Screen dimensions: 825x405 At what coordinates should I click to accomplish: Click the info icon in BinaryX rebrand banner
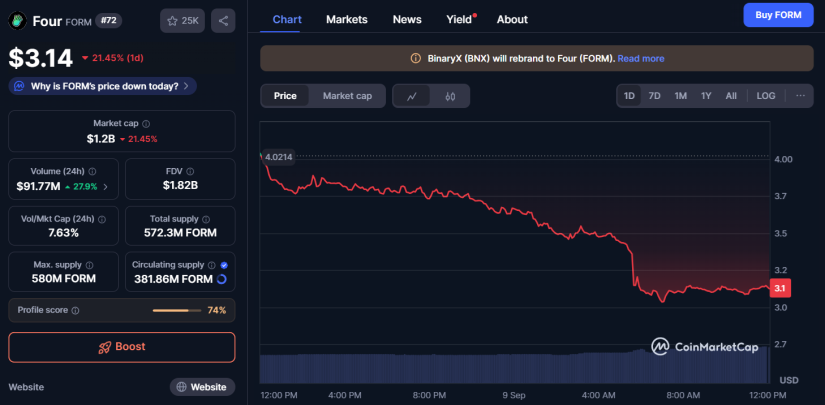point(416,58)
